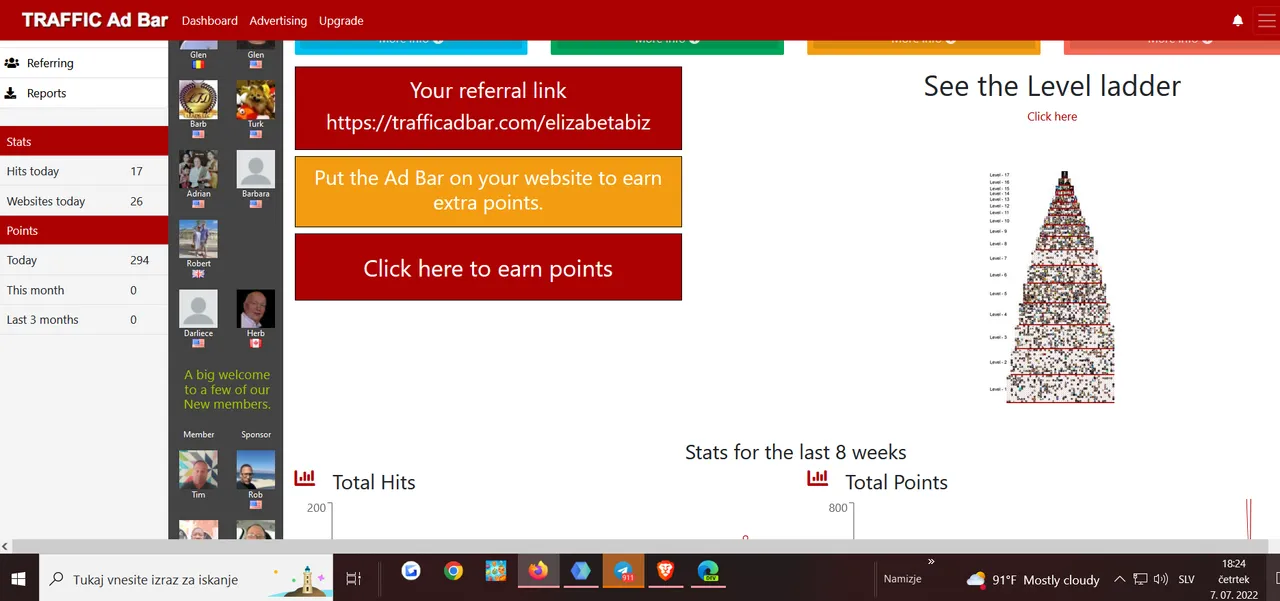The width and height of the screenshot is (1280, 601).
Task: Open the 91°F weather widget
Action: pyautogui.click(x=1033, y=579)
